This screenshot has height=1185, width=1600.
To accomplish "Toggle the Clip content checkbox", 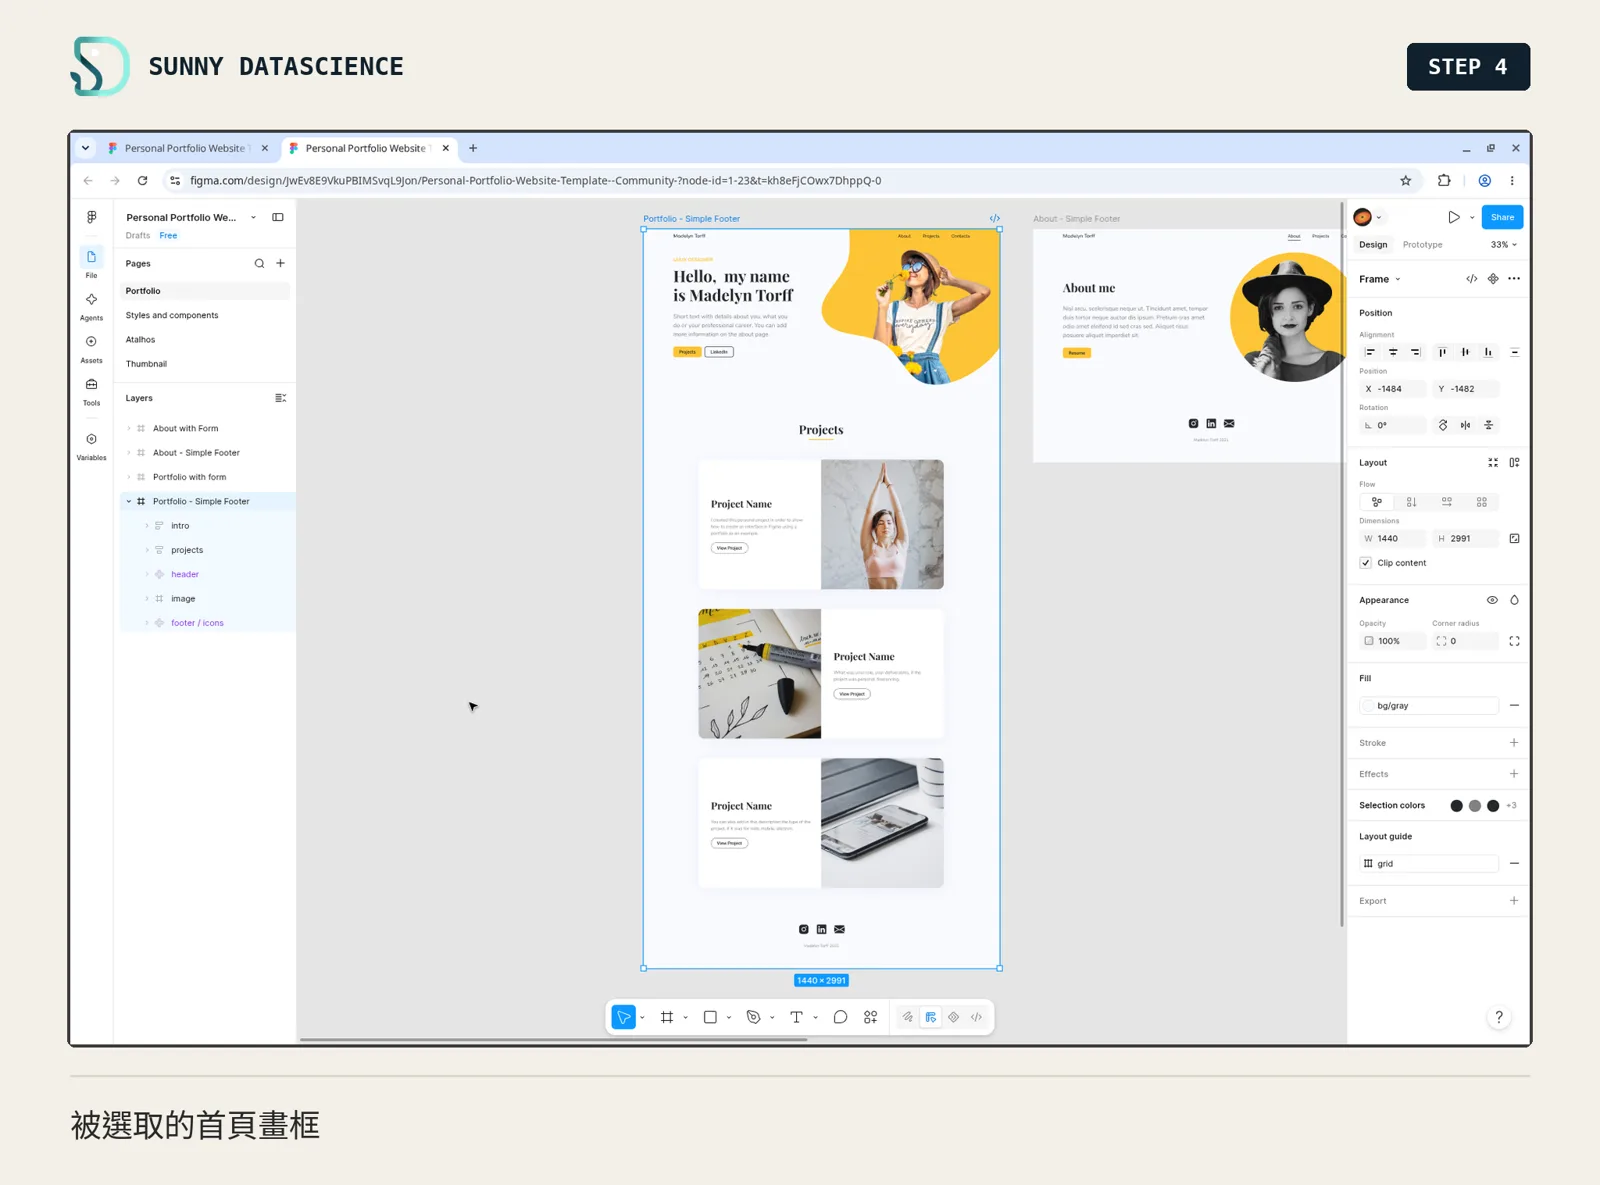I will point(1366,563).
